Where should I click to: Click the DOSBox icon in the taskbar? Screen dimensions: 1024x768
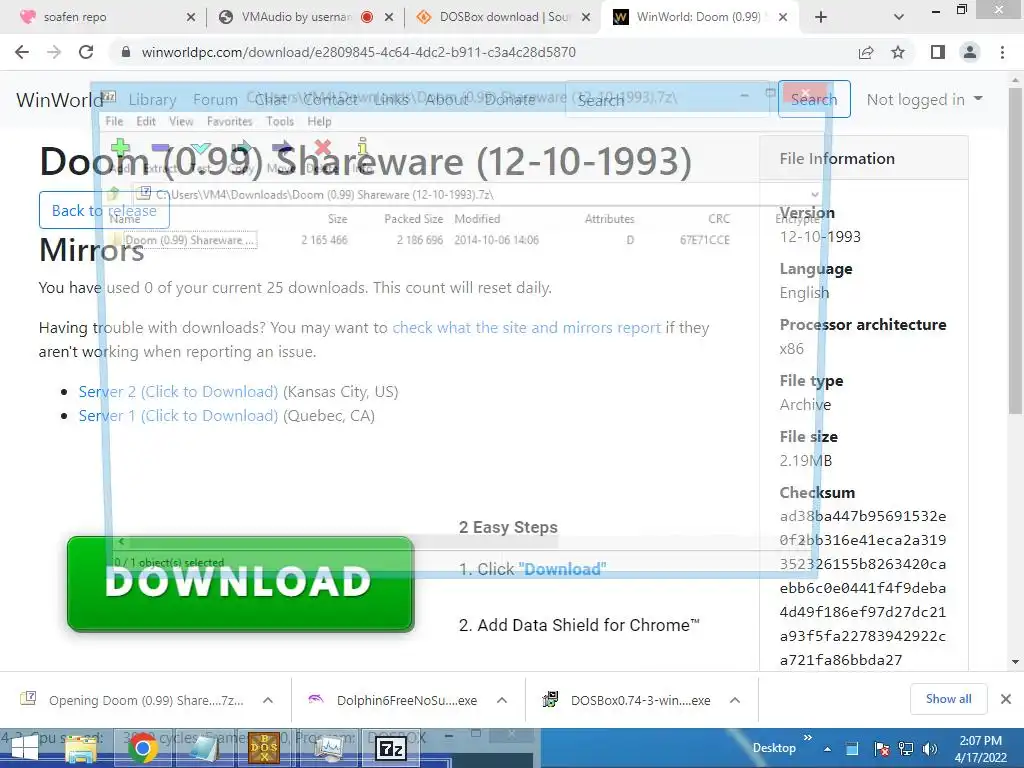point(264,748)
